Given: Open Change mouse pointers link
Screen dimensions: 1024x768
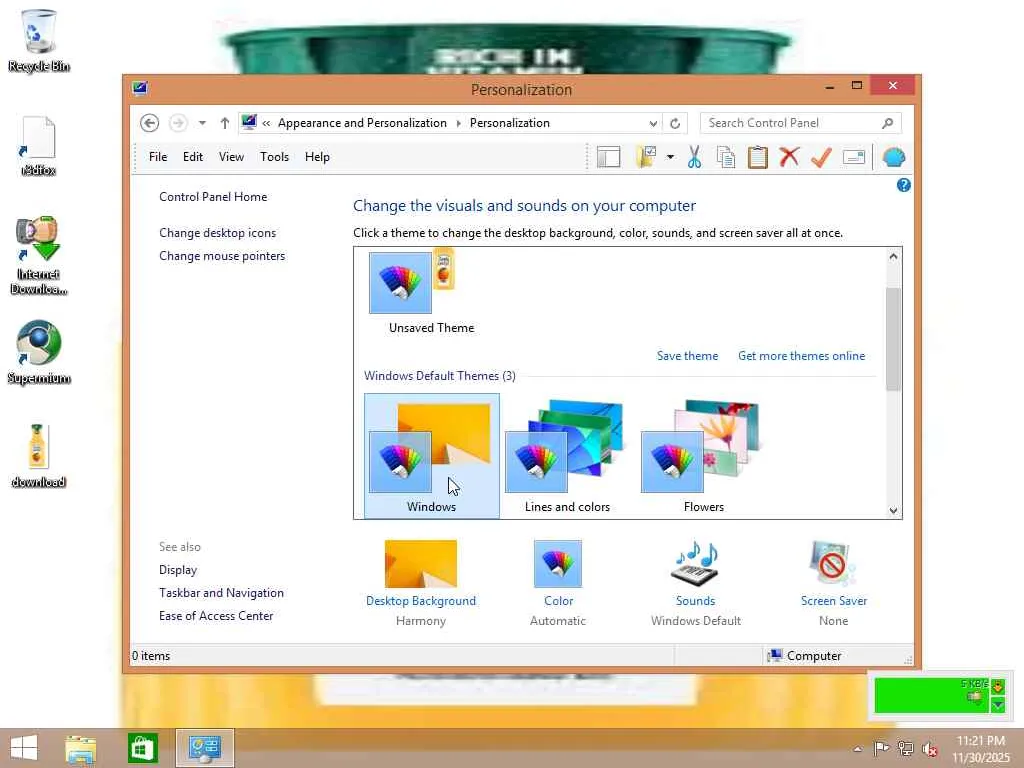Looking at the screenshot, I should pyautogui.click(x=222, y=256).
